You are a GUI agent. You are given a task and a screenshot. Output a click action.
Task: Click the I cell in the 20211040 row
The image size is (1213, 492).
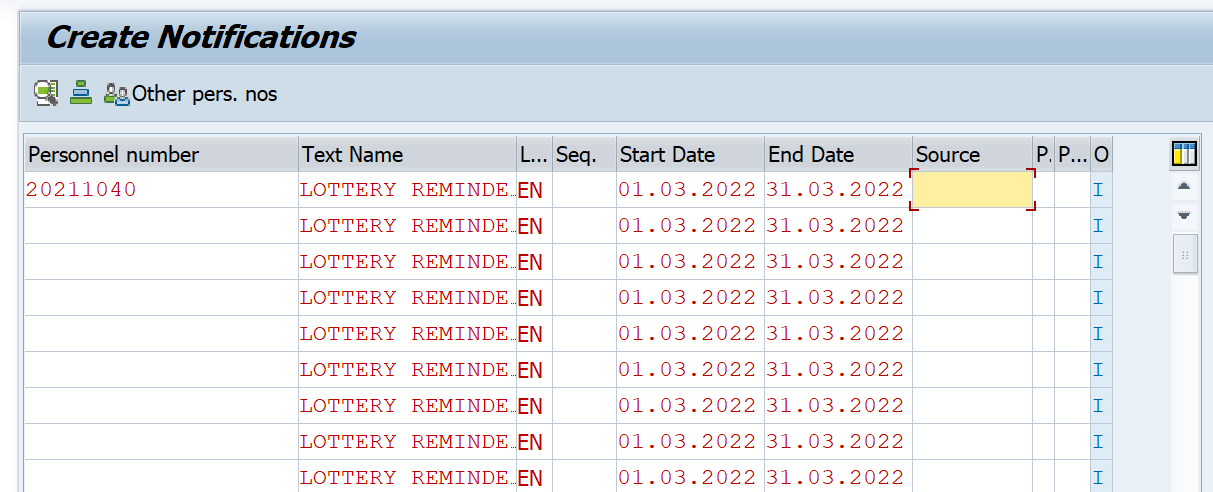pos(1101,190)
